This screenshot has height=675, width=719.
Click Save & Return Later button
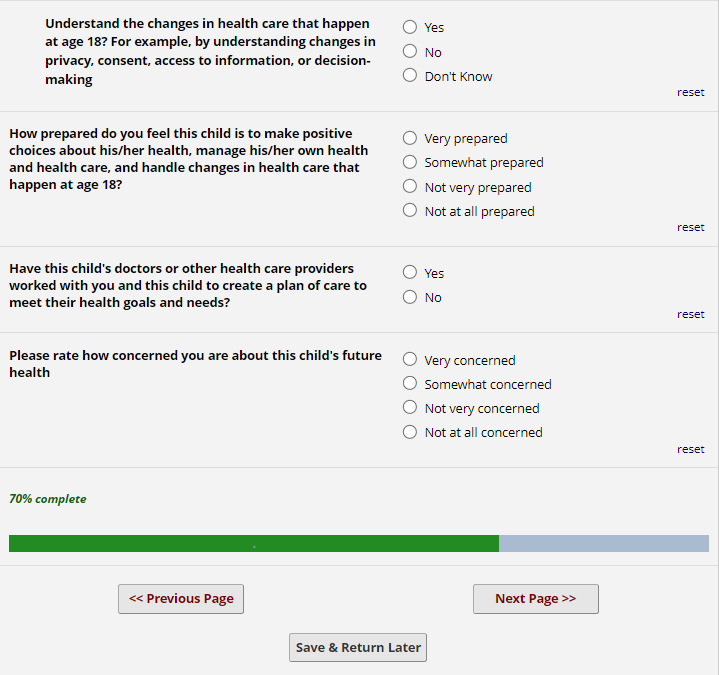pos(358,647)
